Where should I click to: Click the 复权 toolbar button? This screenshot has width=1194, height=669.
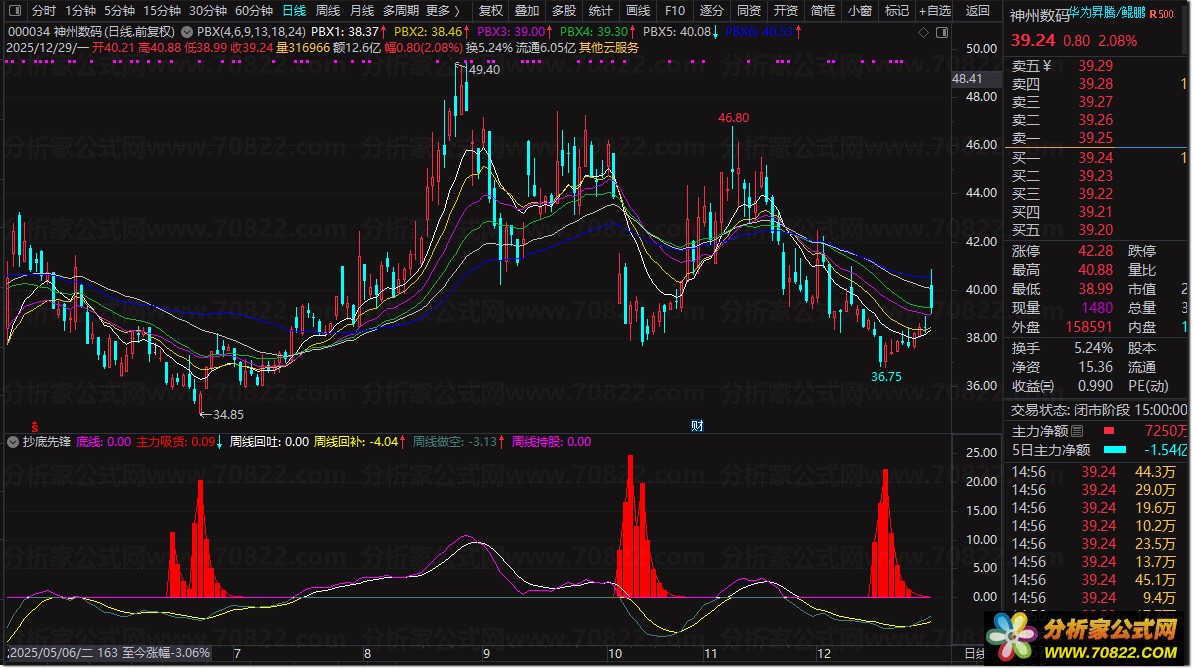pyautogui.click(x=490, y=11)
